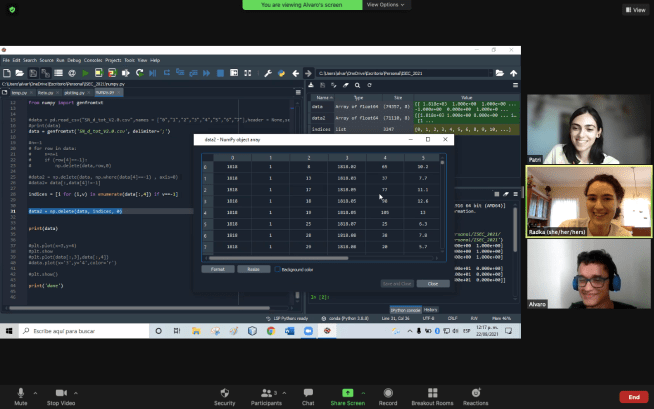Open the Reactions menu
The width and height of the screenshot is (654, 409).
point(475,392)
